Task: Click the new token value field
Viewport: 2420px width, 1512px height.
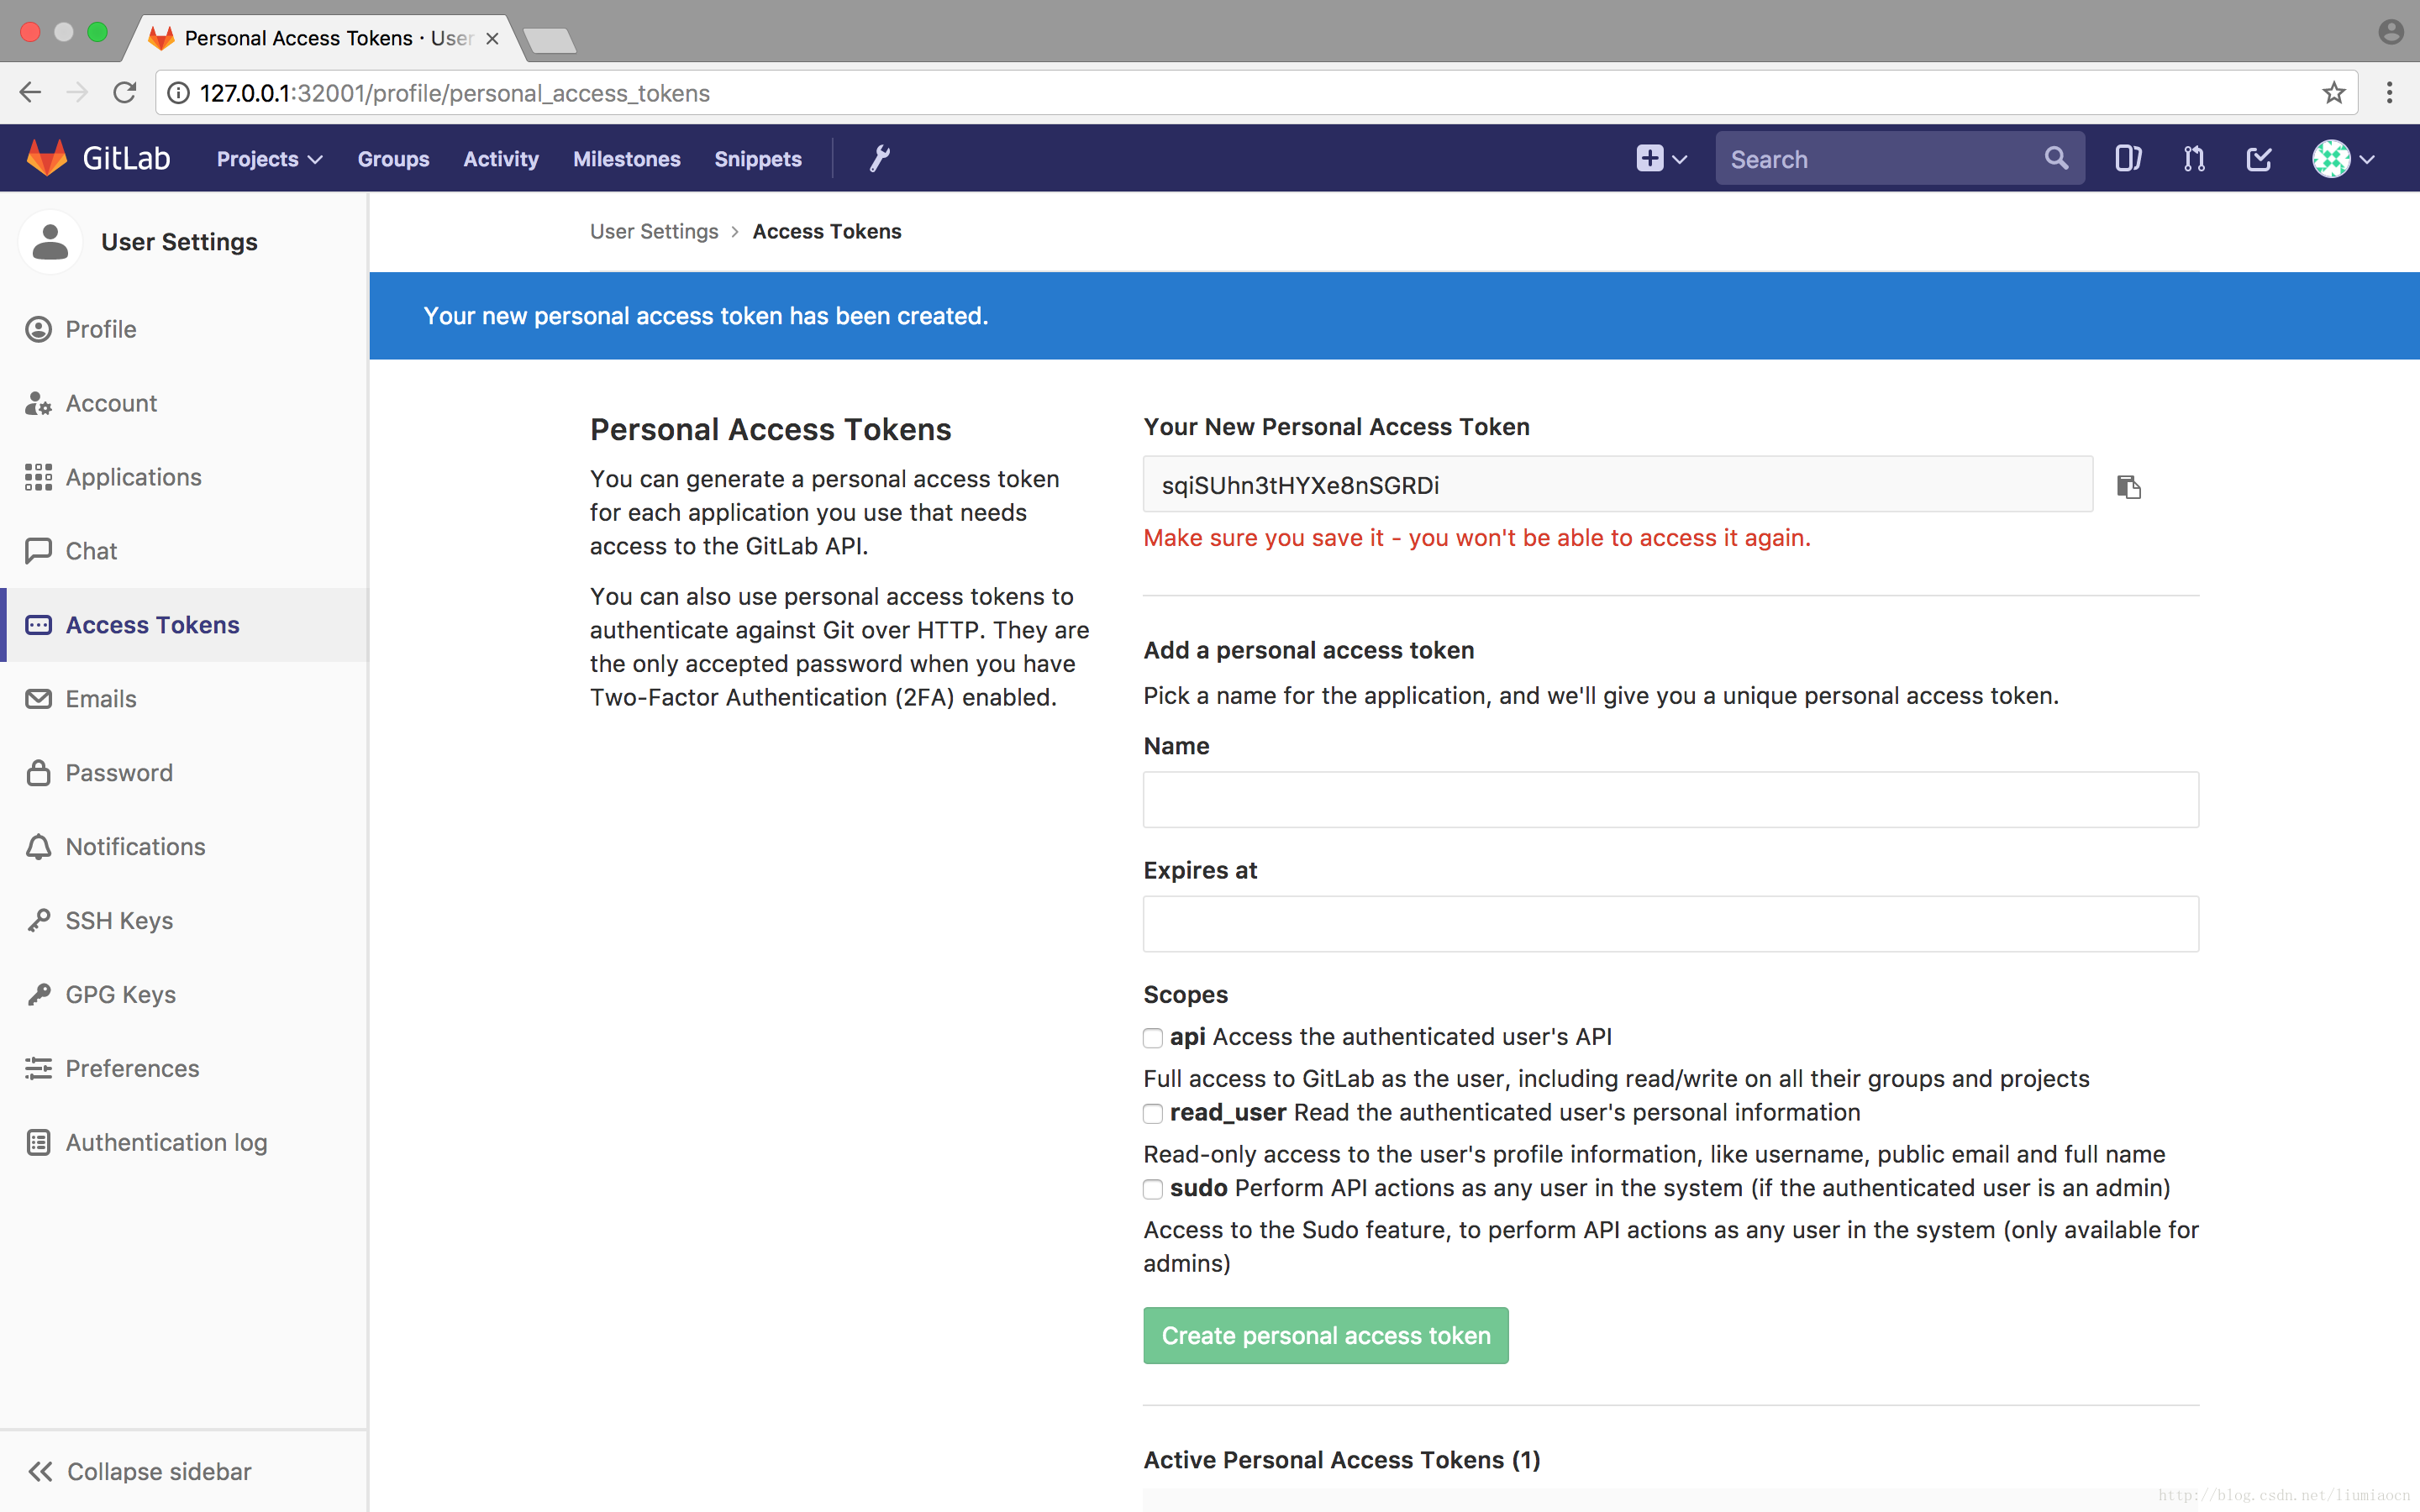Action: tap(1617, 485)
